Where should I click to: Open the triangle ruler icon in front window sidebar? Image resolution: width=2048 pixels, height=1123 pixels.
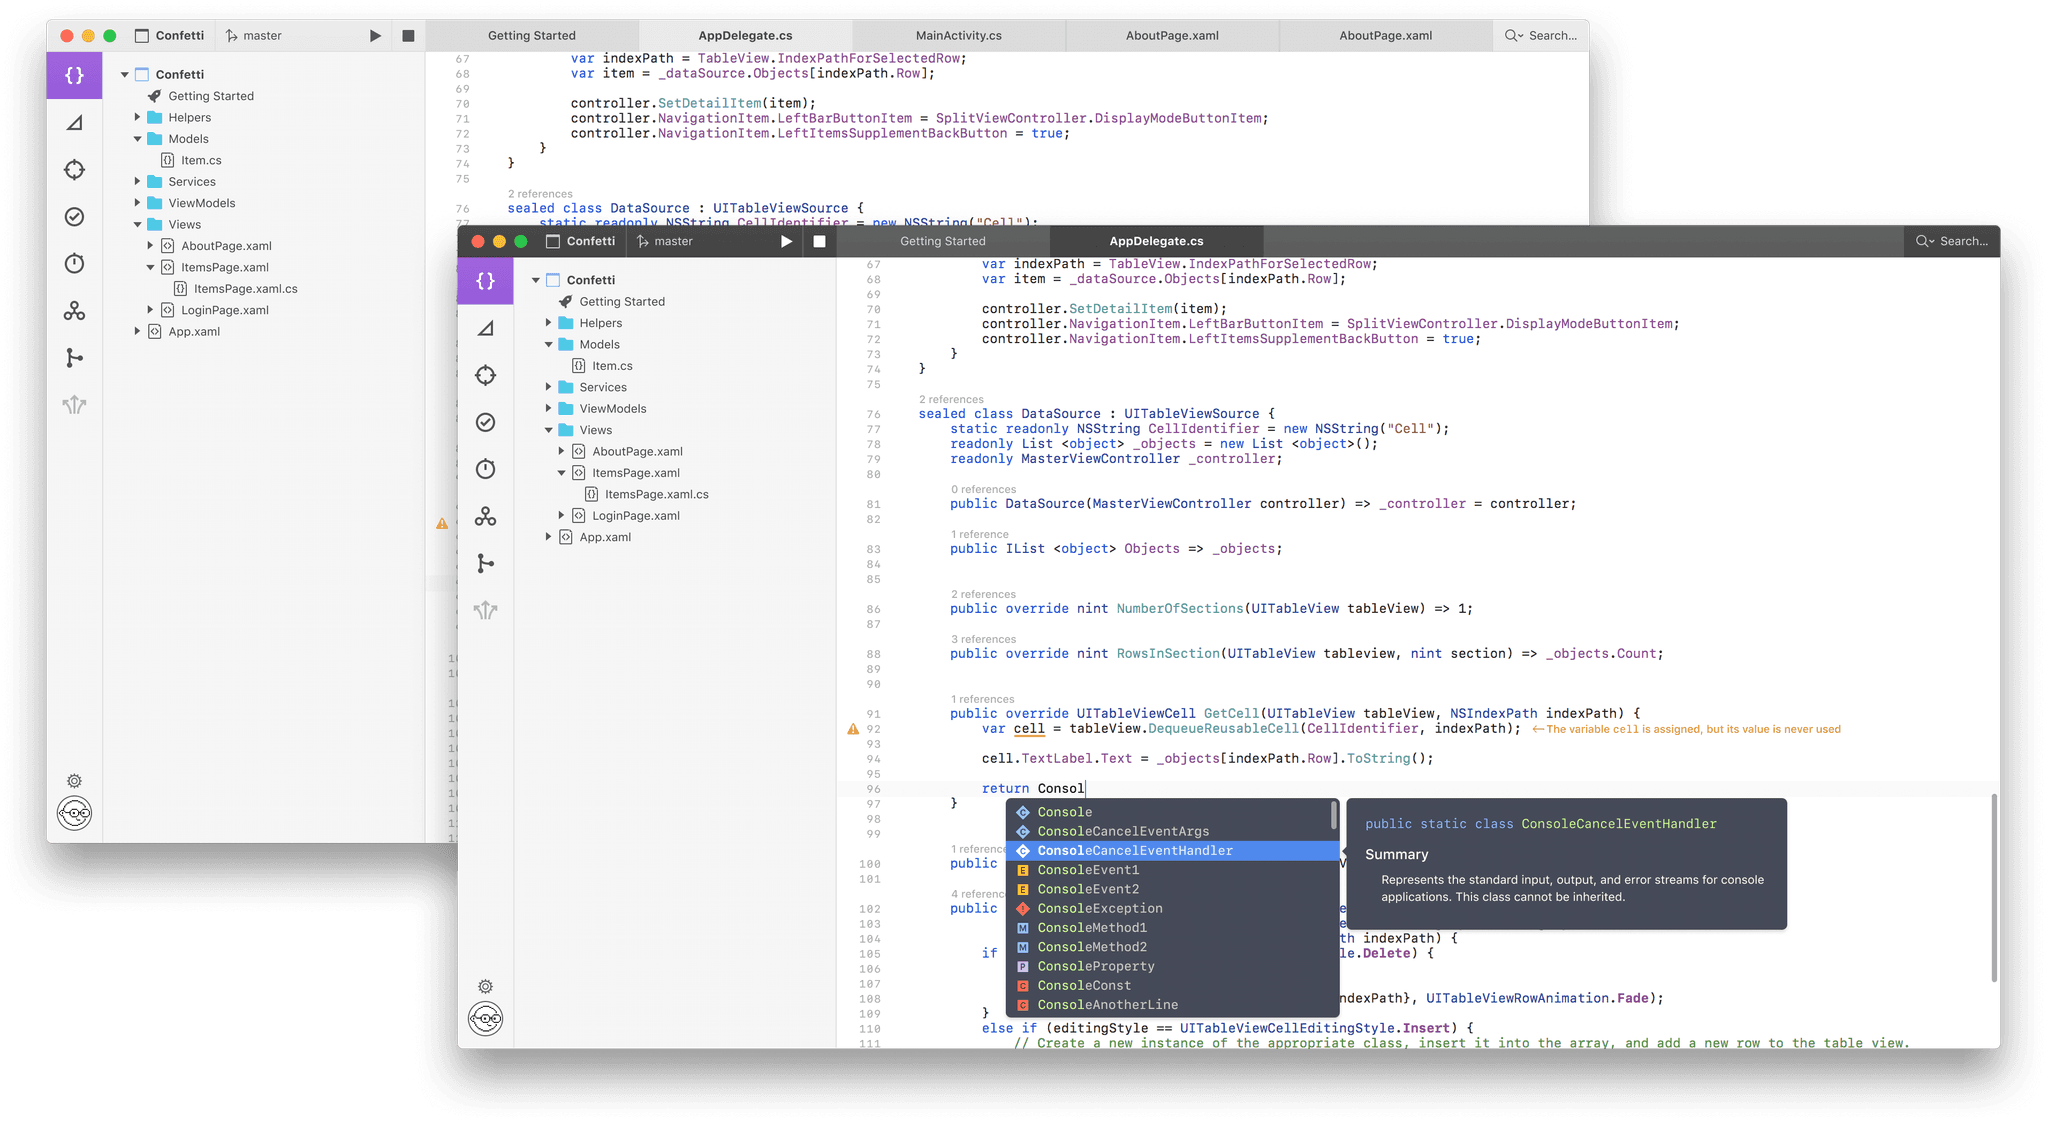click(485, 328)
